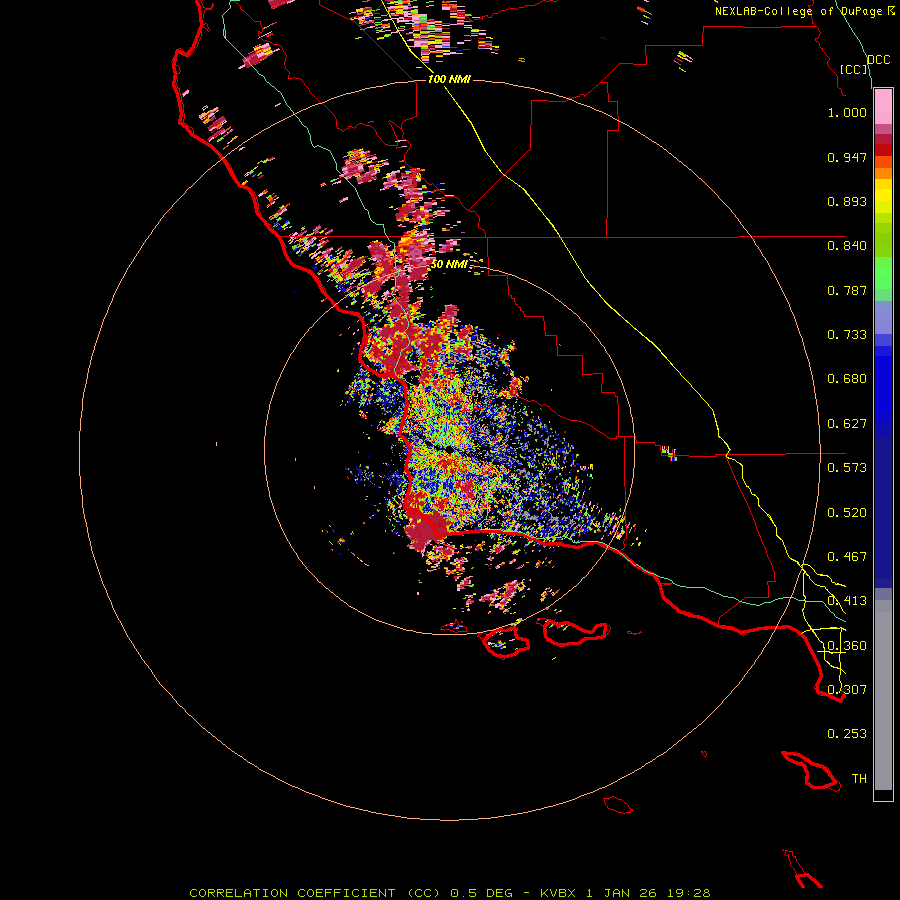The height and width of the screenshot is (900, 900).
Task: Click the 100 NMI range ring label
Action: 449,79
